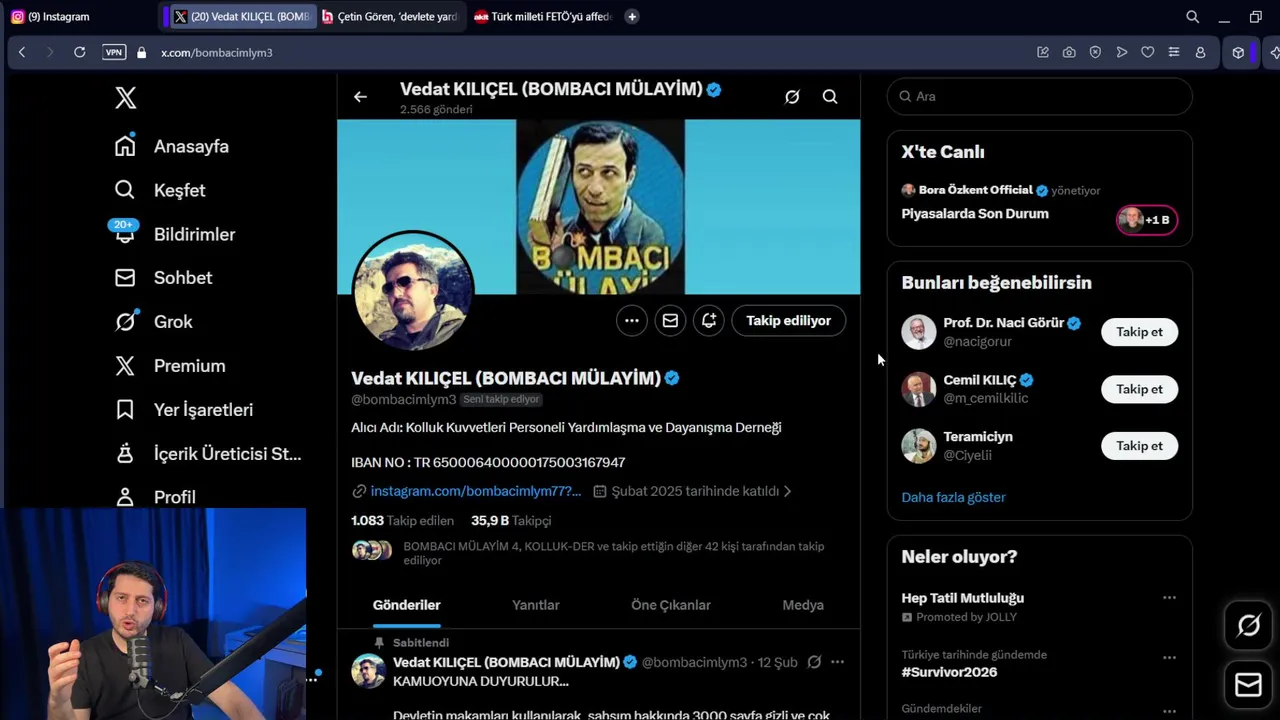The height and width of the screenshot is (720, 1280).
Task: Switch to Türk milleti FETÖ'yü browser tab
Action: (542, 16)
